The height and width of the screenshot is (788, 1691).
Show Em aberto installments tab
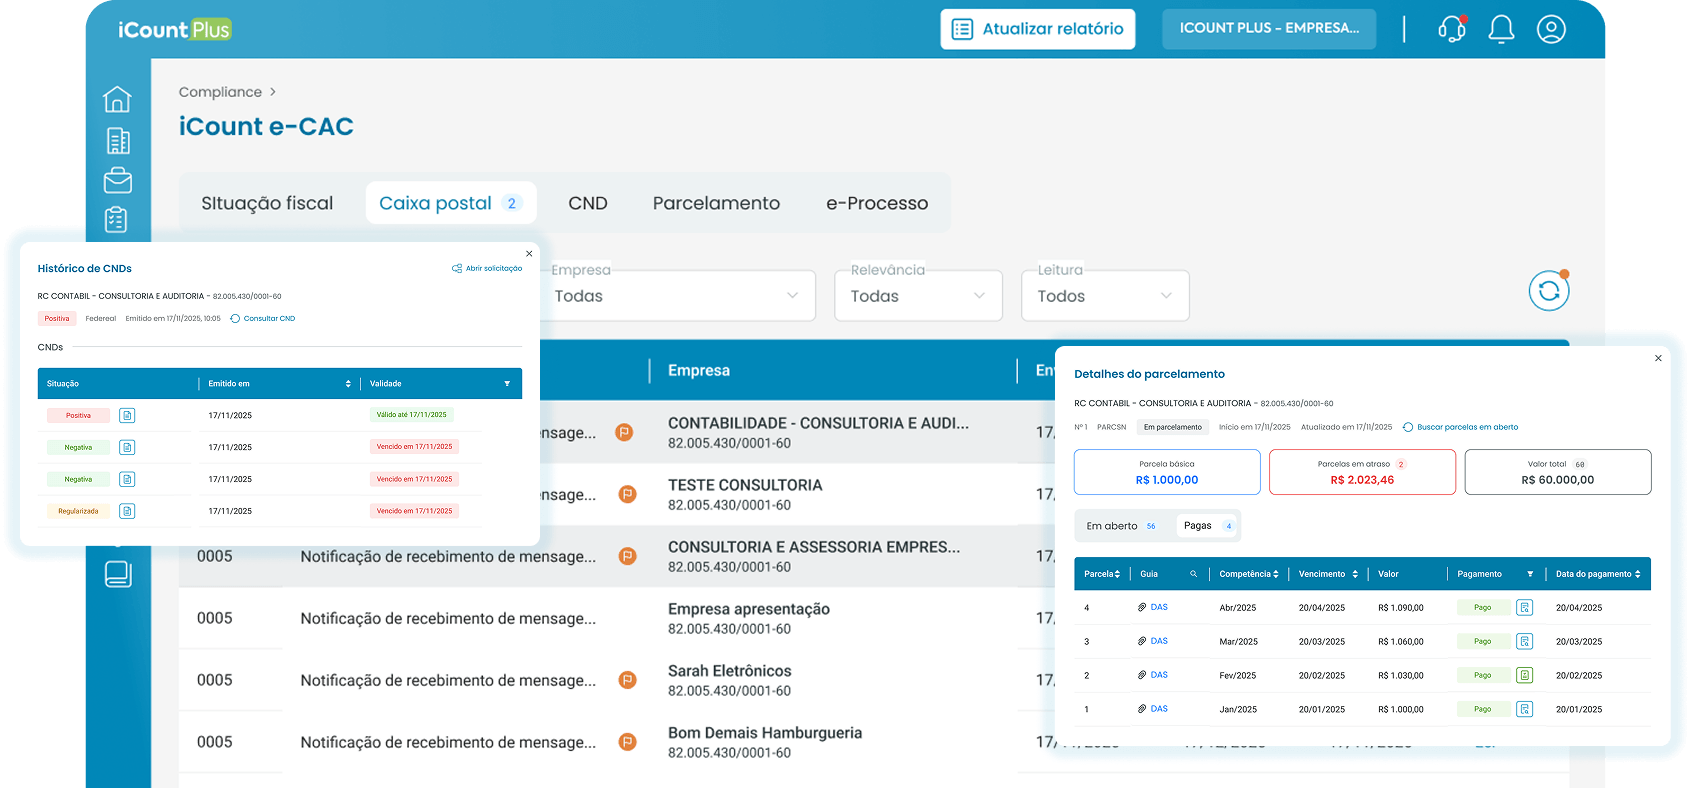coord(1123,526)
